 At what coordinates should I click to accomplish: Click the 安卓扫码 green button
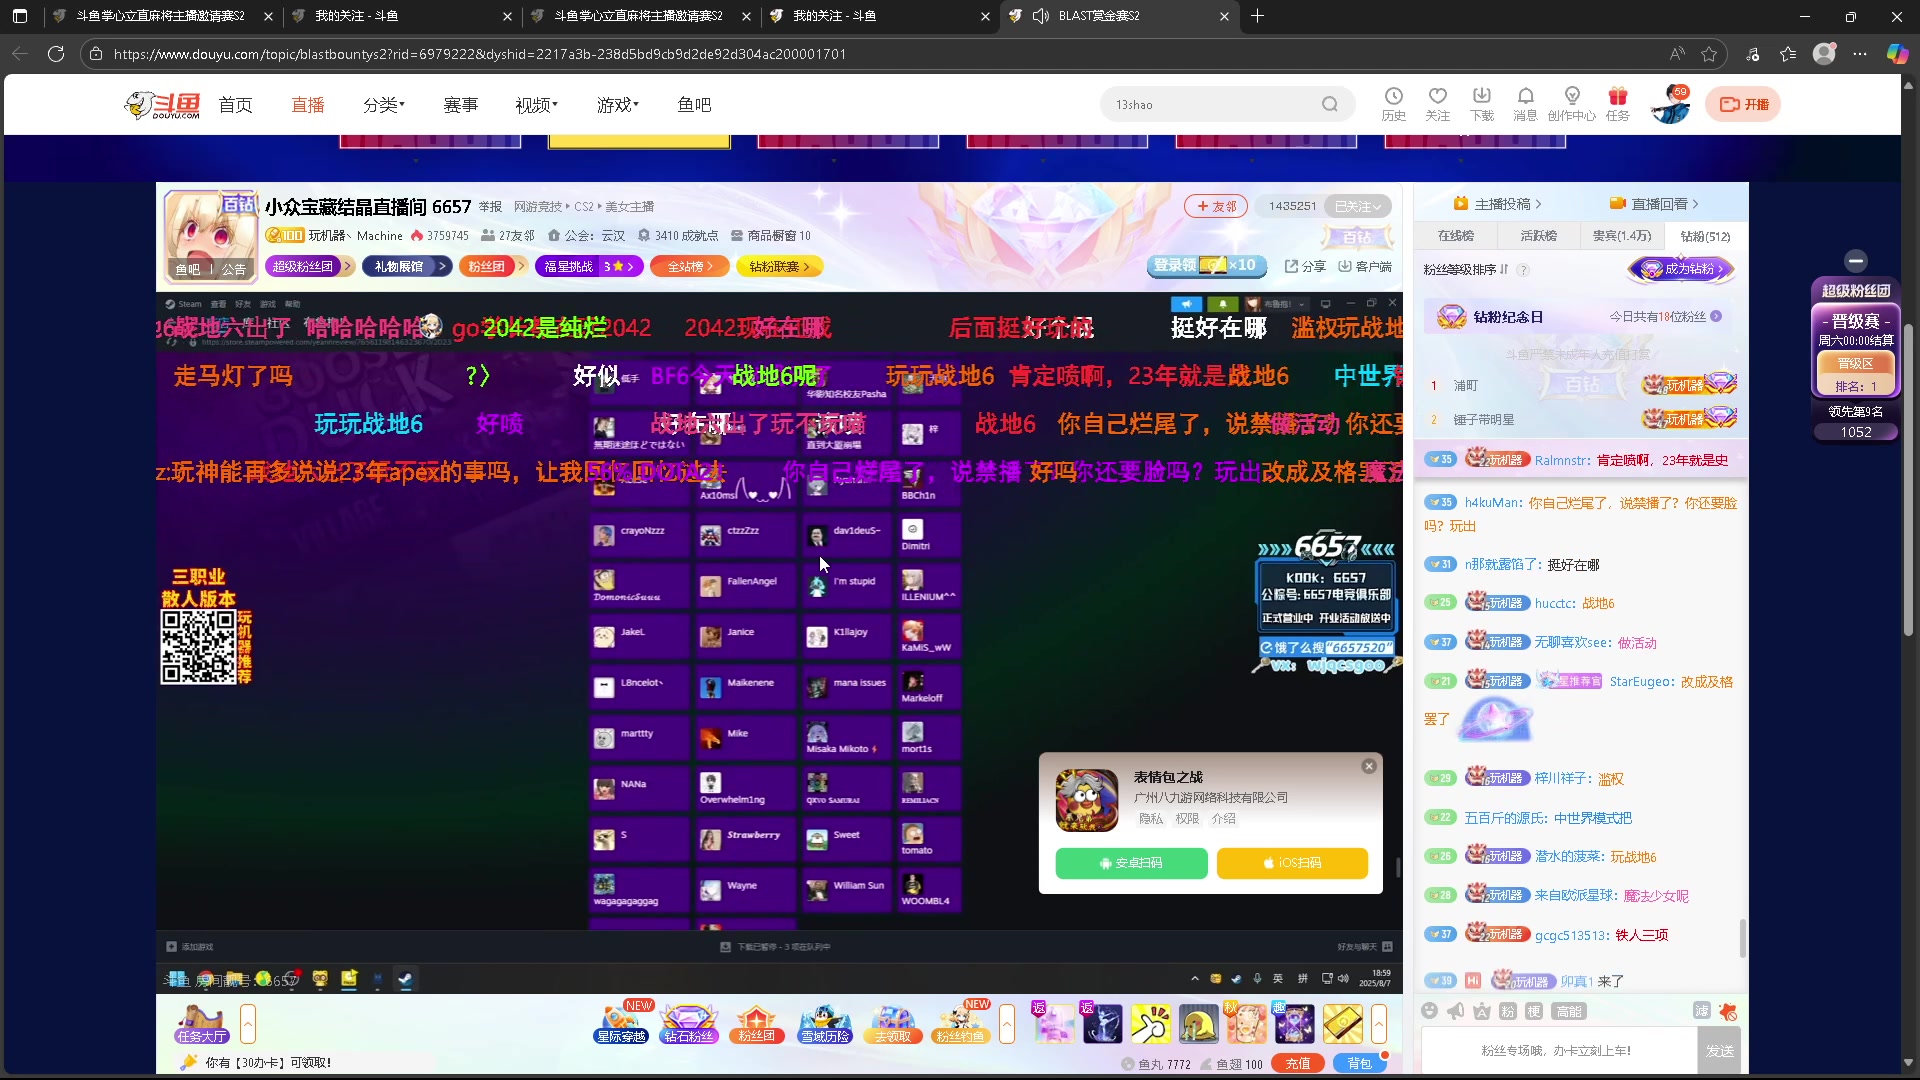pyautogui.click(x=1131, y=863)
